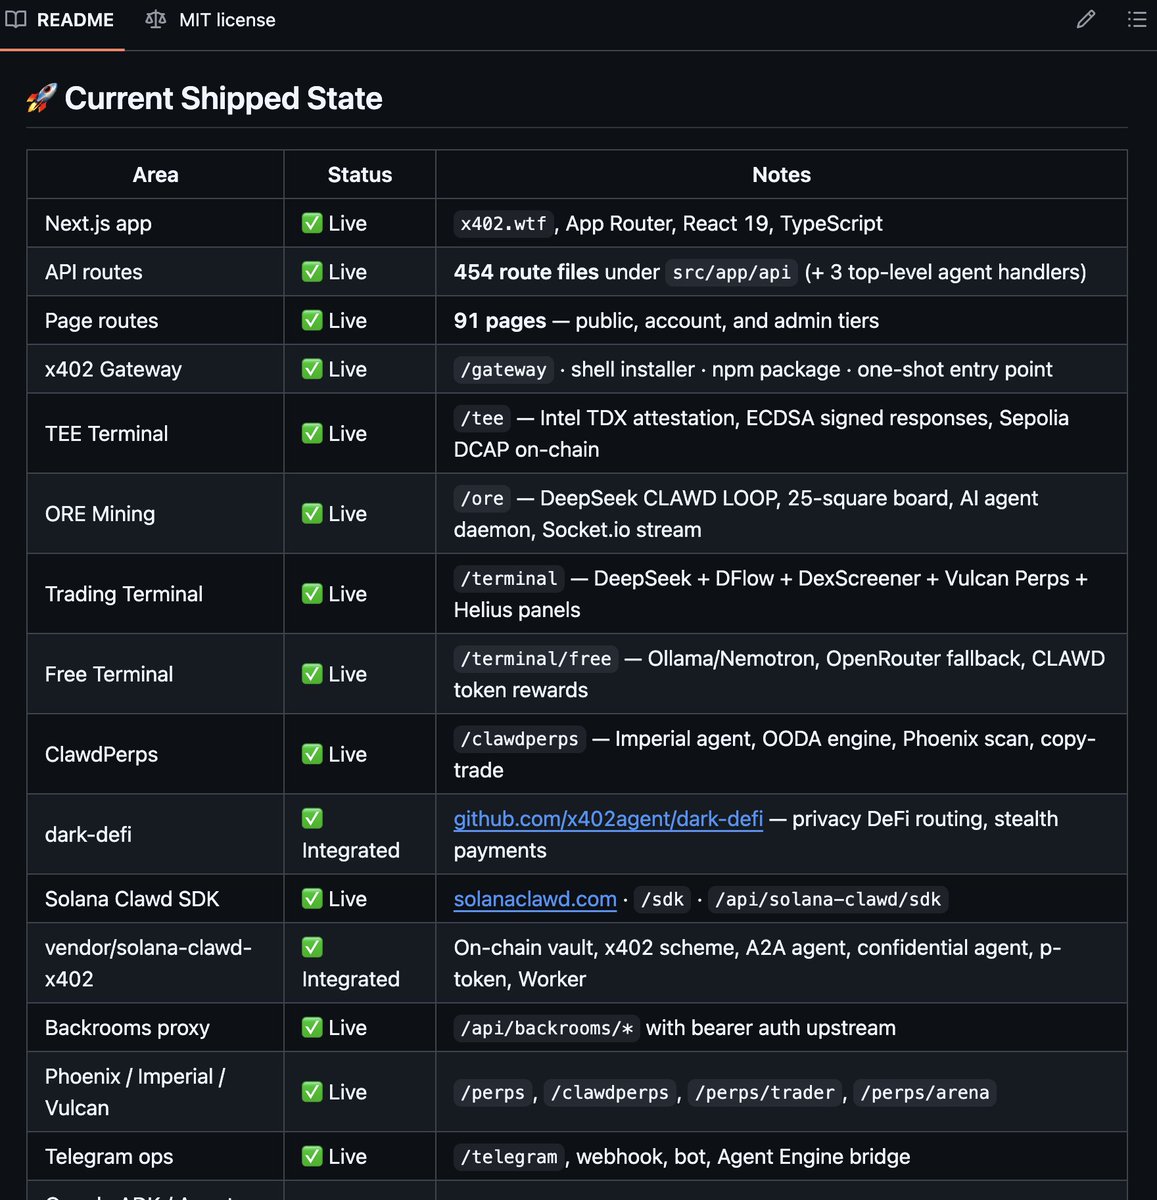Select the /perps/arena code snippet

pyautogui.click(x=924, y=1093)
